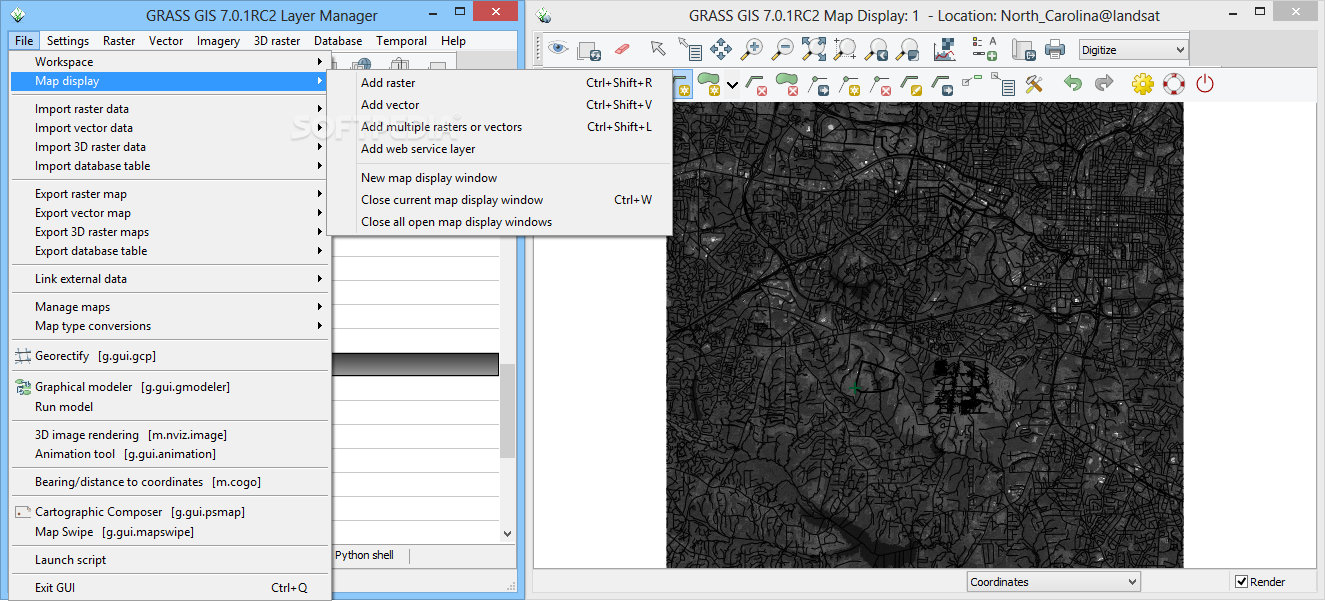Expand the Workspace submenu
Image resolution: width=1325 pixels, height=601 pixels.
click(169, 62)
